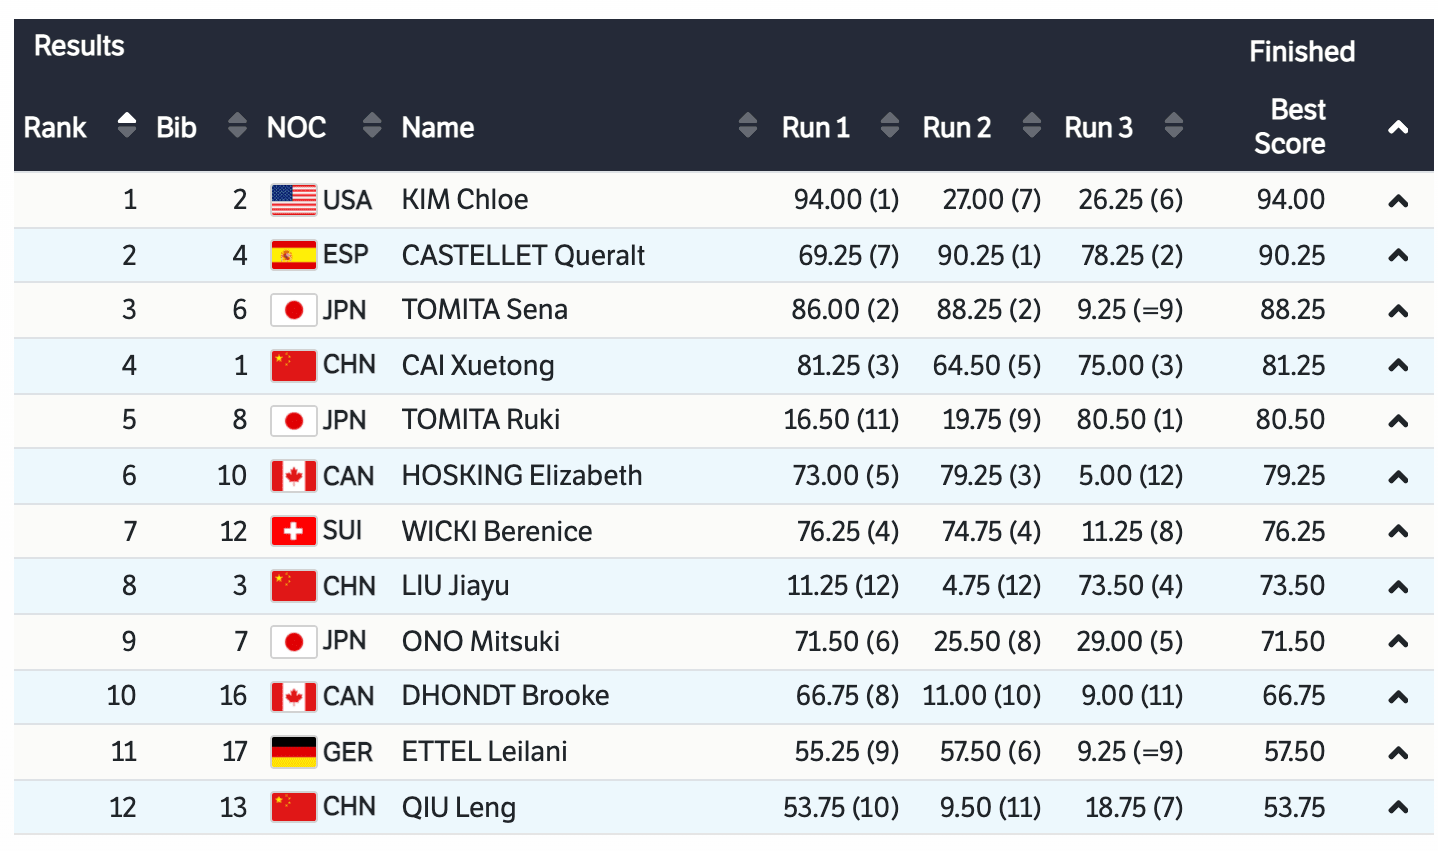The height and width of the screenshot is (851, 1438).
Task: Collapse all rows using header chevron
Action: click(x=1398, y=127)
